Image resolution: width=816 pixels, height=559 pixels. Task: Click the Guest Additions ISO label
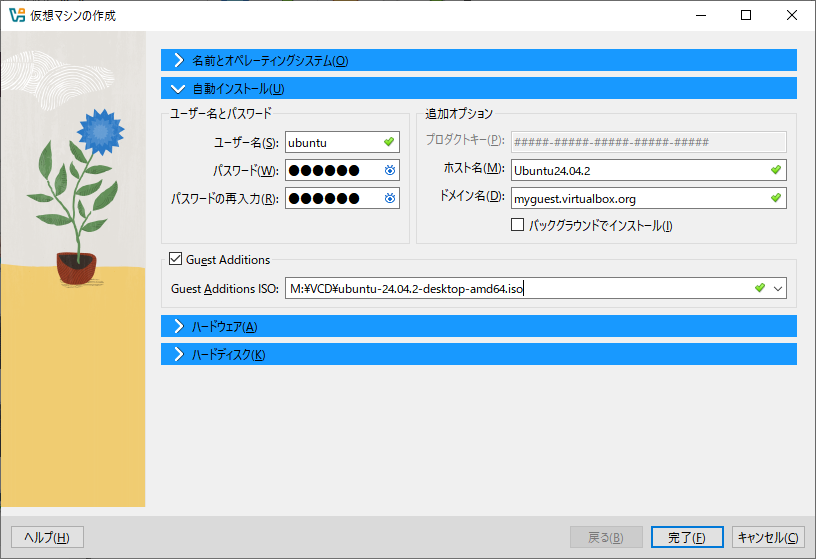tap(225, 289)
